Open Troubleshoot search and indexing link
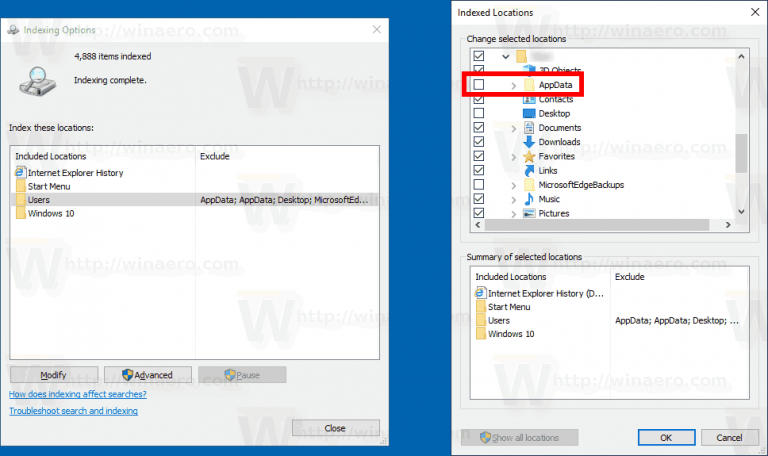768x456 pixels. [73, 411]
